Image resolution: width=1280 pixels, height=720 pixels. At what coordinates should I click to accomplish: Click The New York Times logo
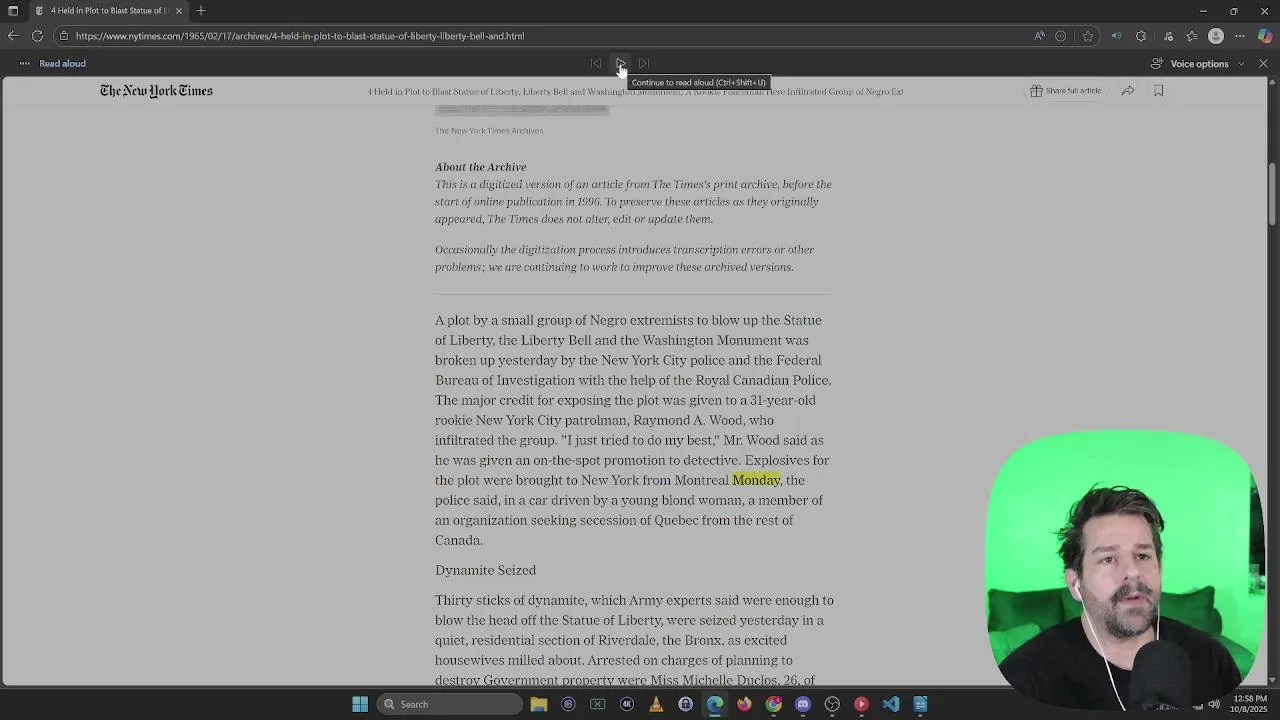click(x=156, y=91)
